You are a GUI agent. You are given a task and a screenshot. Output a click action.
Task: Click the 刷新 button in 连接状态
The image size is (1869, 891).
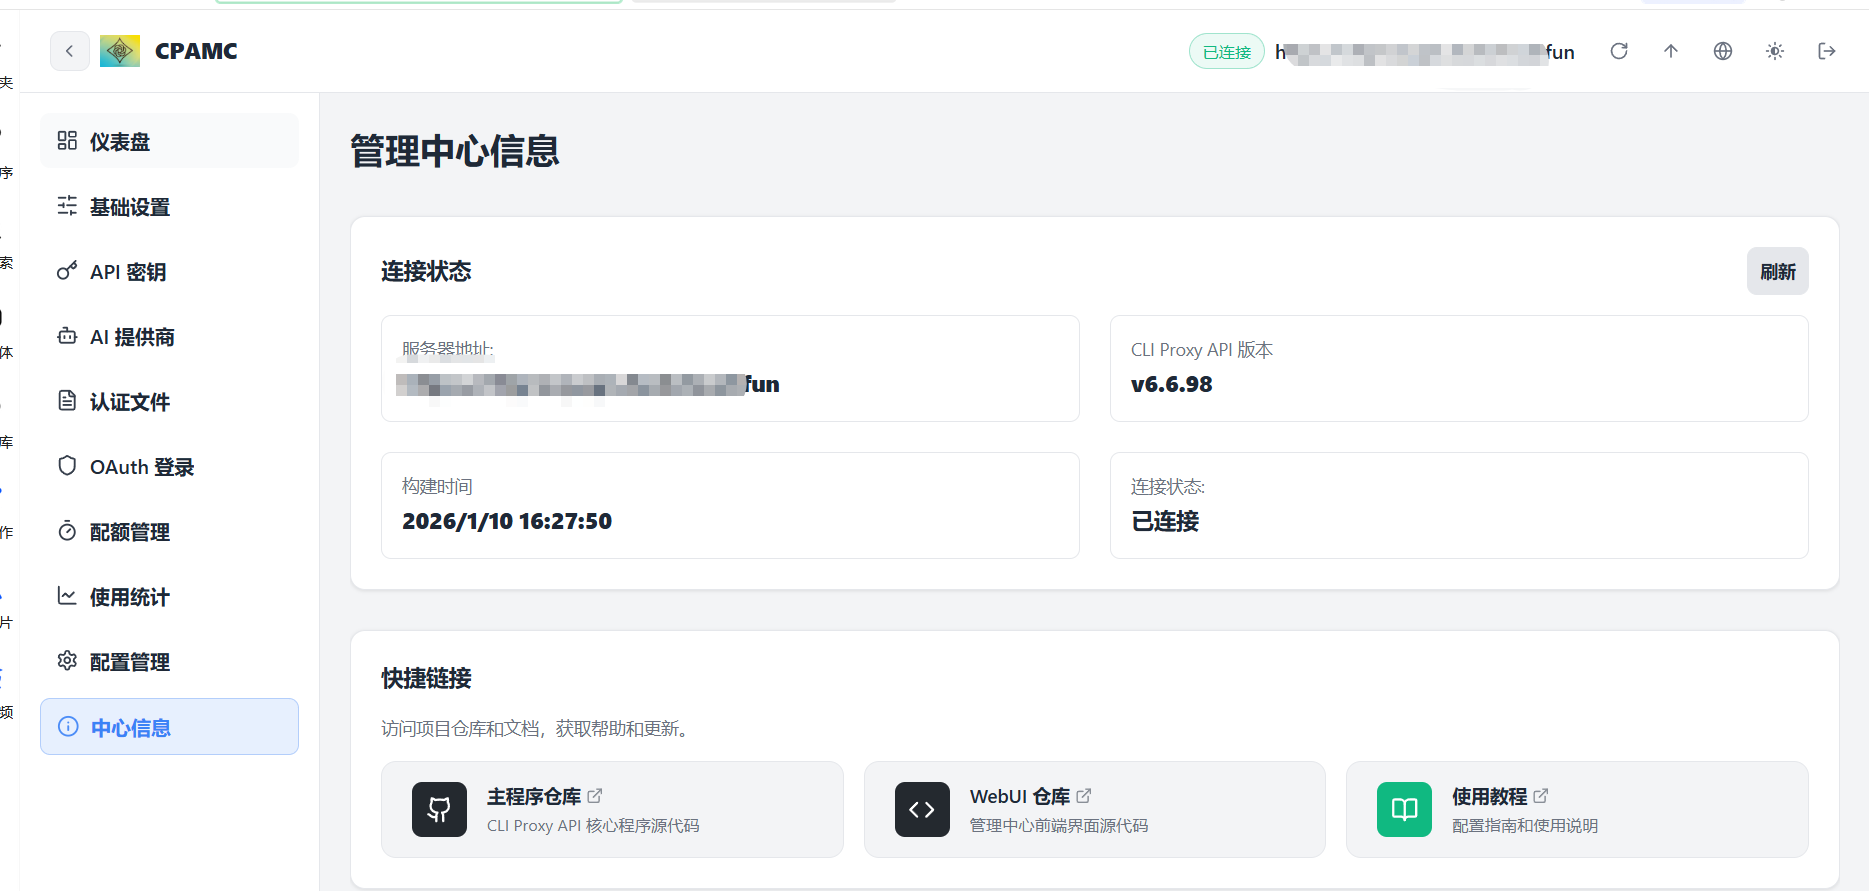[x=1777, y=271]
